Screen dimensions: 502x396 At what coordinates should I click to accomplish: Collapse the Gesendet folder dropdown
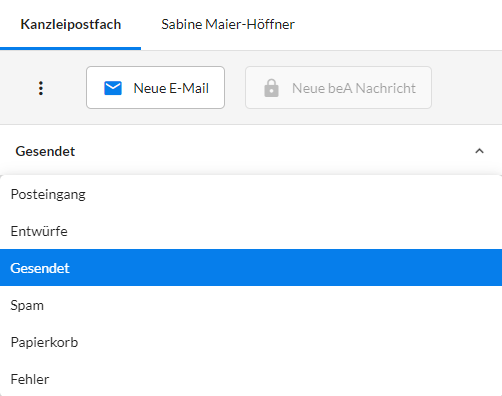[x=479, y=151]
